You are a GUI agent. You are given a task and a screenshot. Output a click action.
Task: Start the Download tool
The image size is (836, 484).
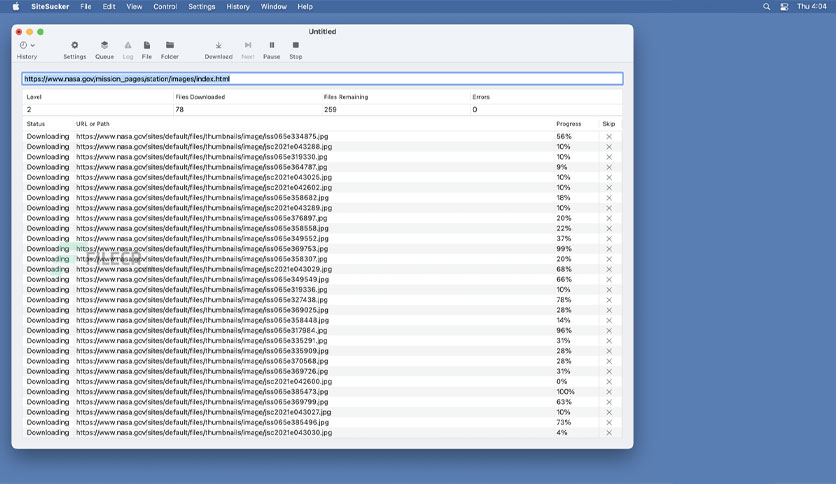(x=219, y=50)
